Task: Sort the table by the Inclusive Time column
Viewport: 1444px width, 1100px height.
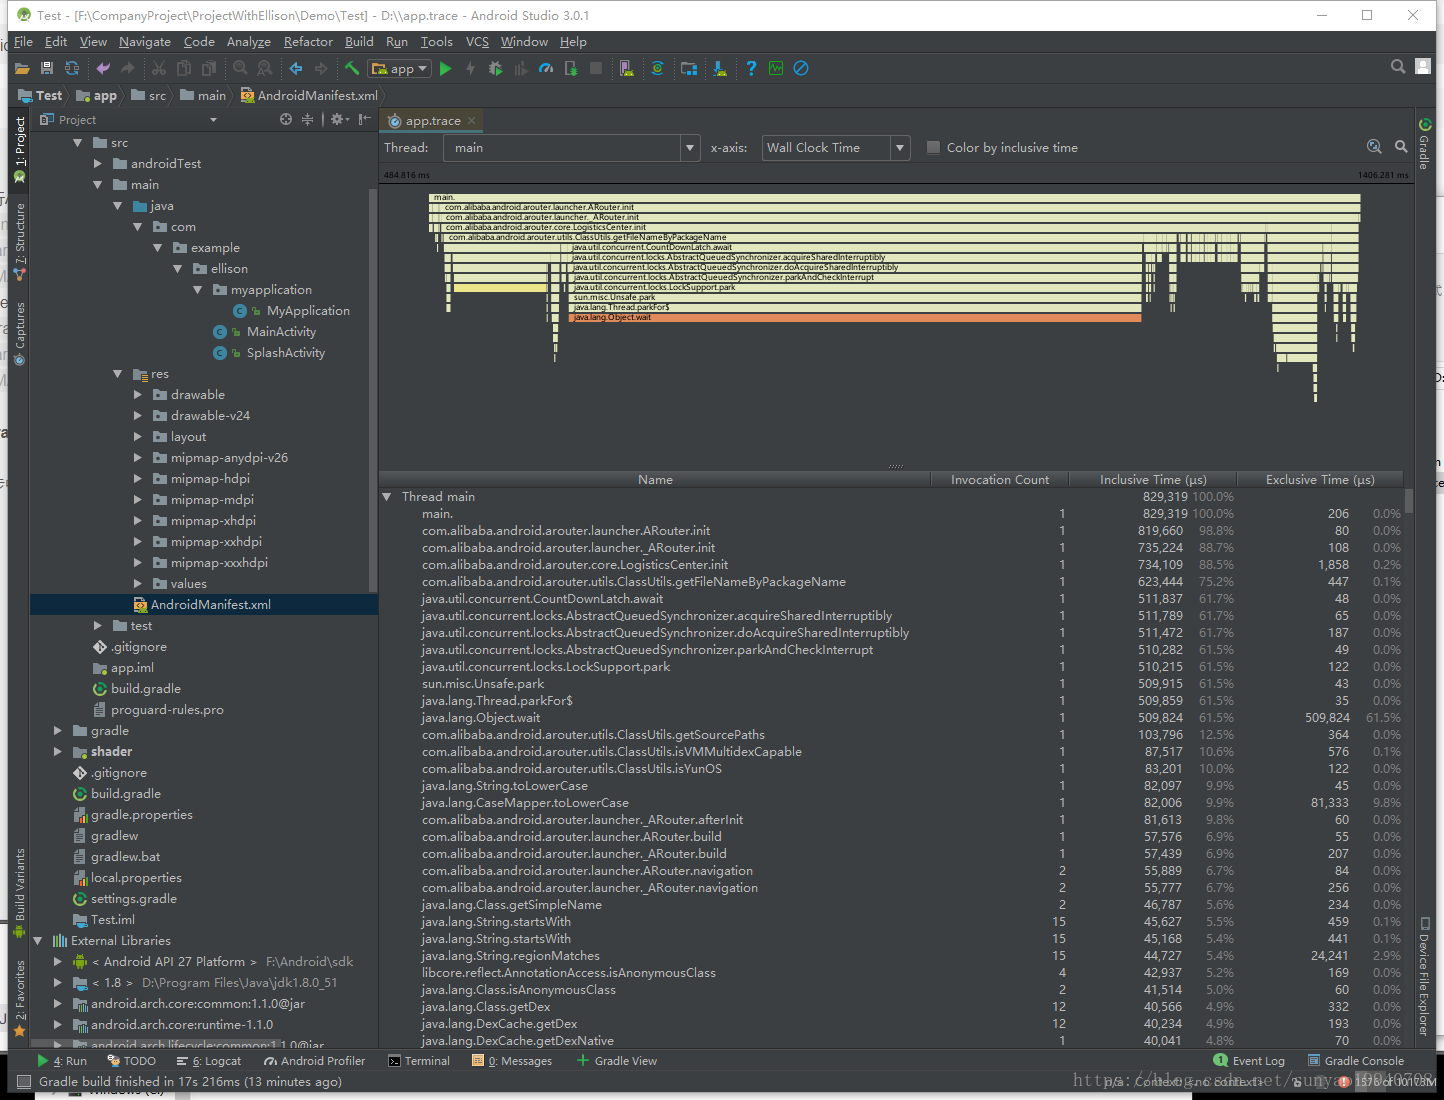Action: [x=1153, y=480]
